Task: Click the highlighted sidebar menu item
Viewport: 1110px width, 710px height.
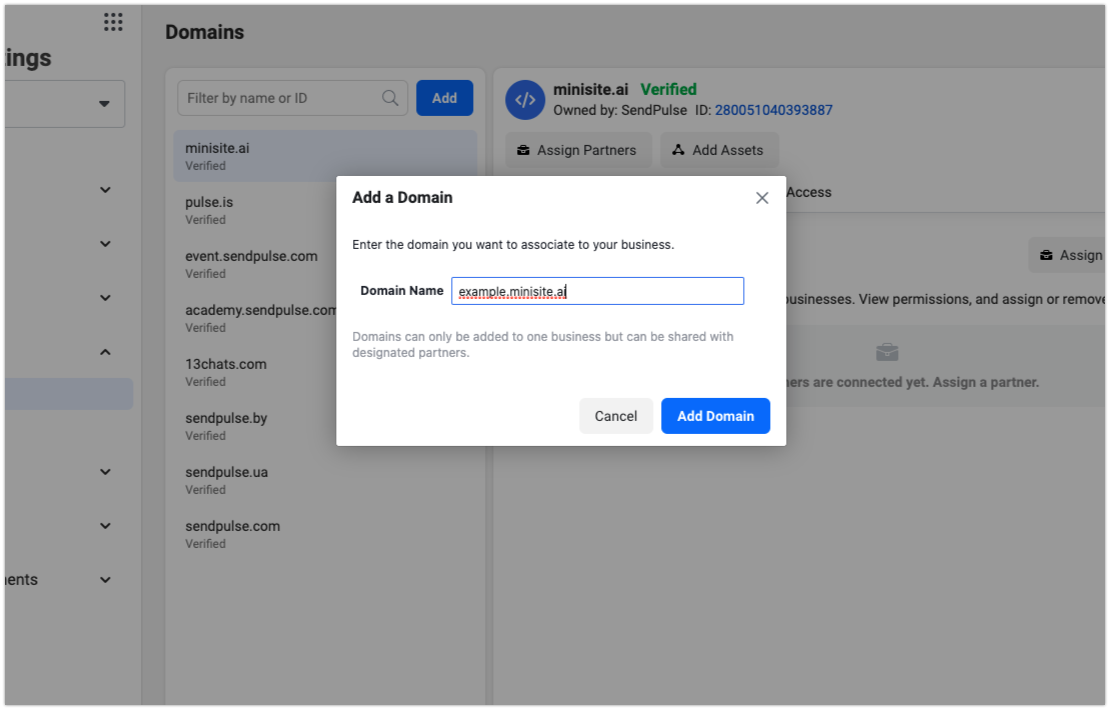Action: pyautogui.click(x=69, y=394)
